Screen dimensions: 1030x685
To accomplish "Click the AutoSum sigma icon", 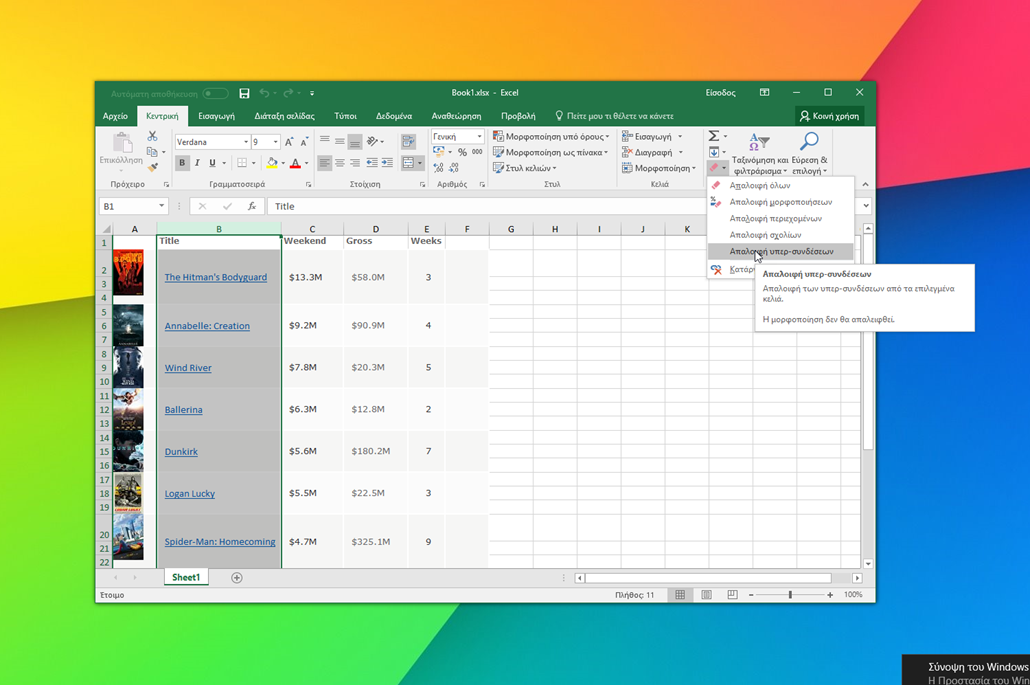I will coord(714,136).
